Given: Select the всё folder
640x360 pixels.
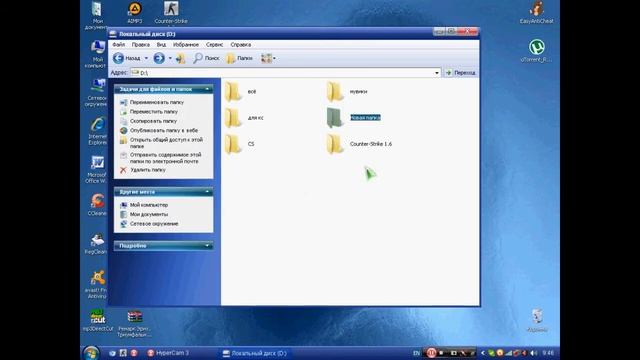Looking at the screenshot, I should tap(240, 91).
